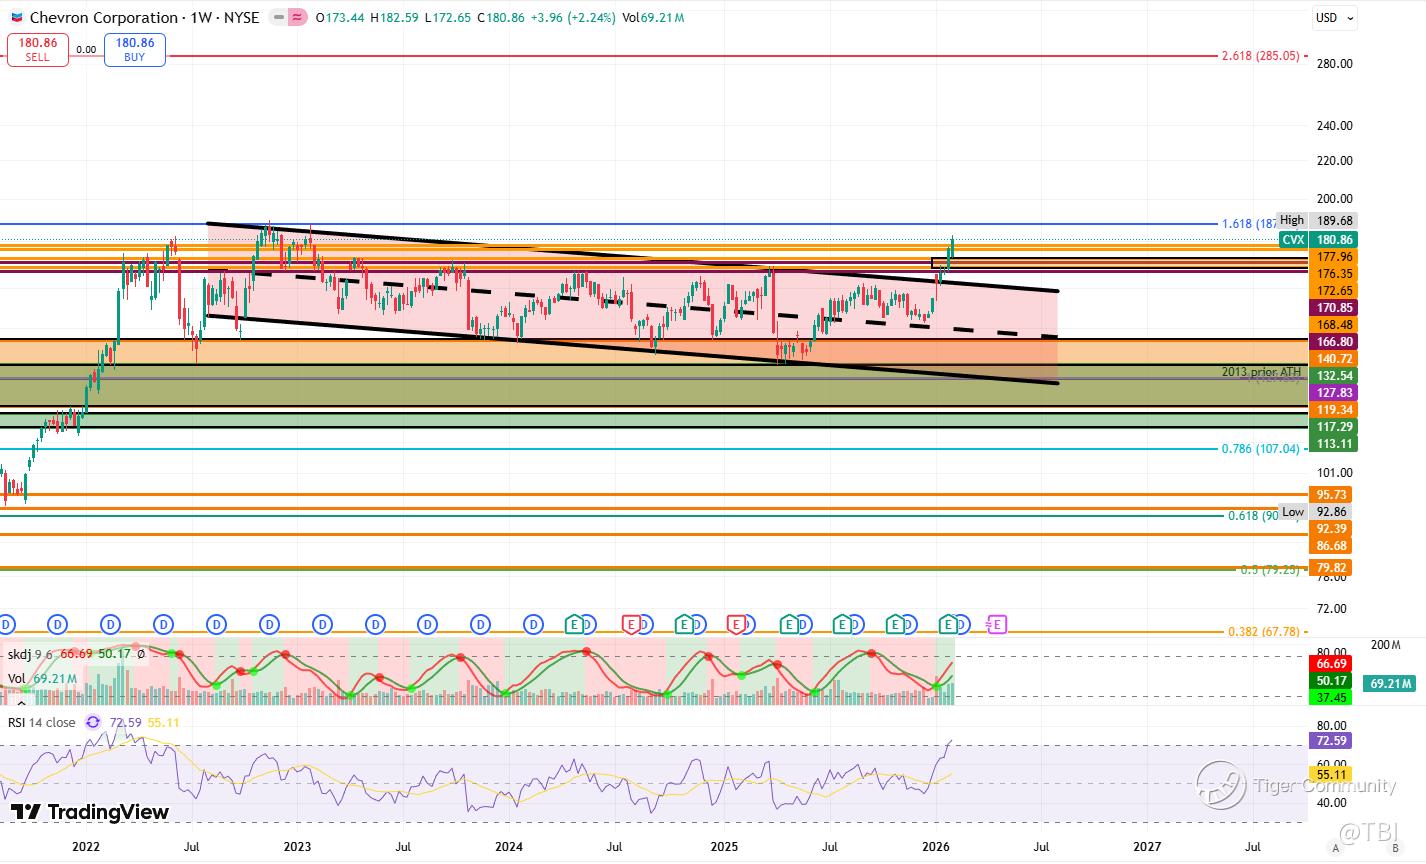Click the 2024 label on the time axis
This screenshot has width=1426, height=864.
(508, 847)
